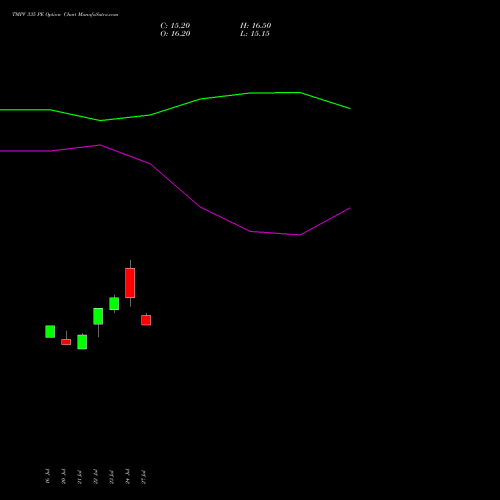Click the high price value H: 16.50
Image resolution: width=500 pixels, height=500 pixels.
(x=255, y=26)
